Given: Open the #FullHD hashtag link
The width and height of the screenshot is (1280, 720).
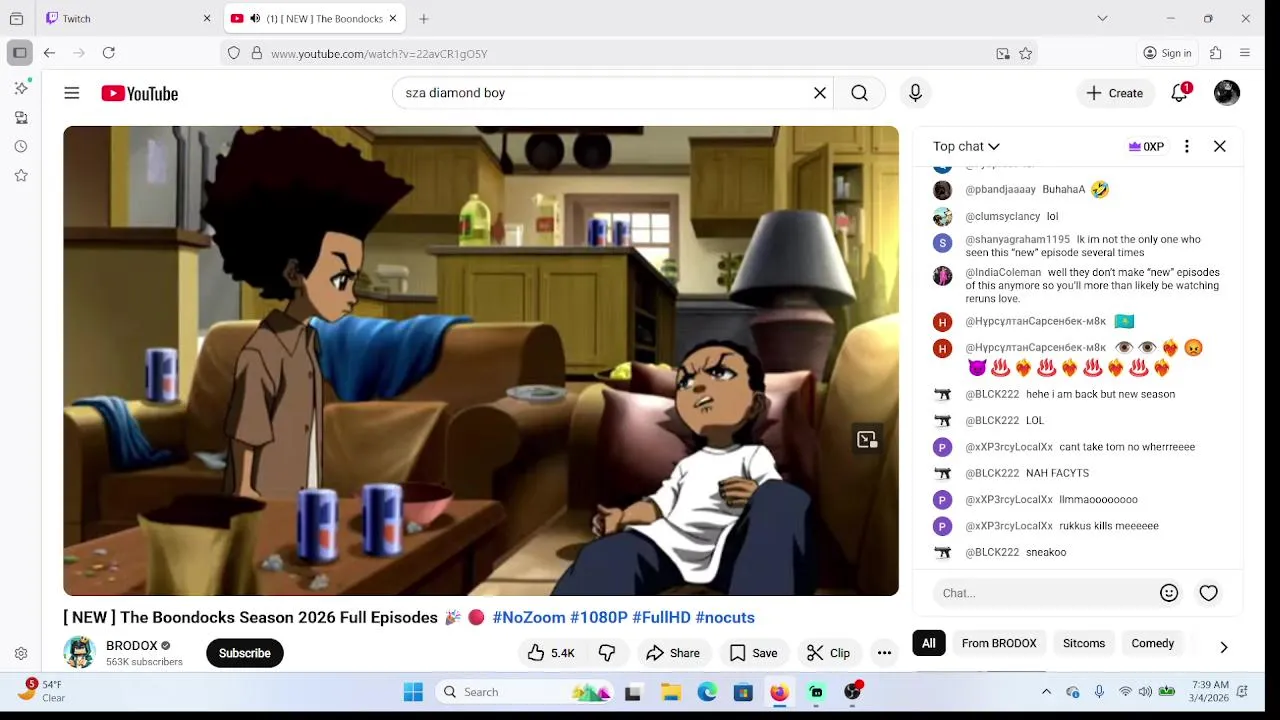Looking at the screenshot, I should tap(661, 618).
